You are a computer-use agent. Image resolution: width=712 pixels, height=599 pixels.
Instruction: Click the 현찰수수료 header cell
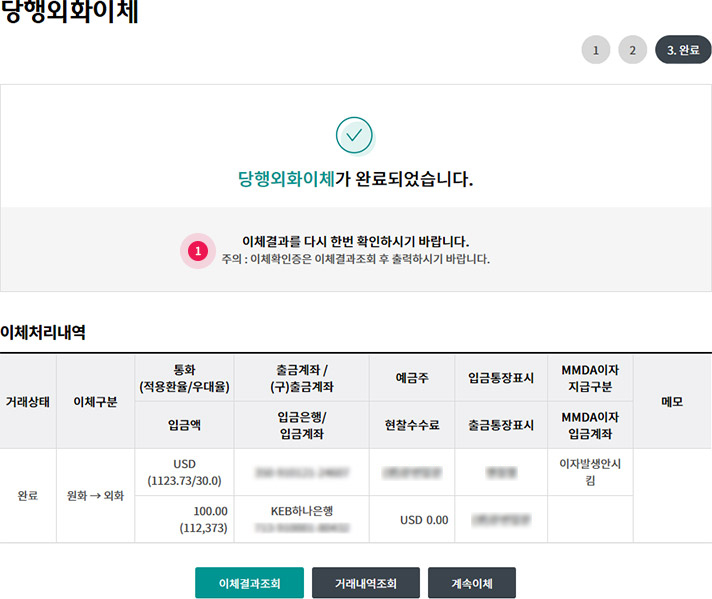tap(412, 425)
